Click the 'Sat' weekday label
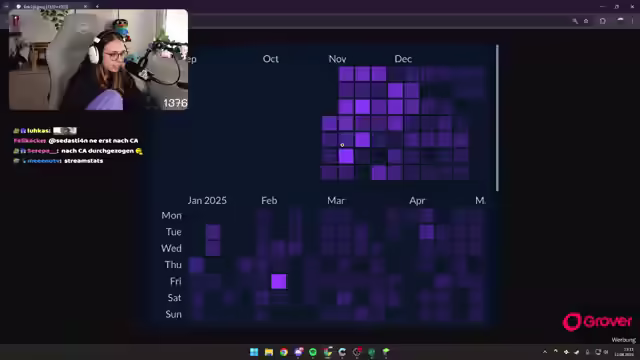 pos(174,298)
